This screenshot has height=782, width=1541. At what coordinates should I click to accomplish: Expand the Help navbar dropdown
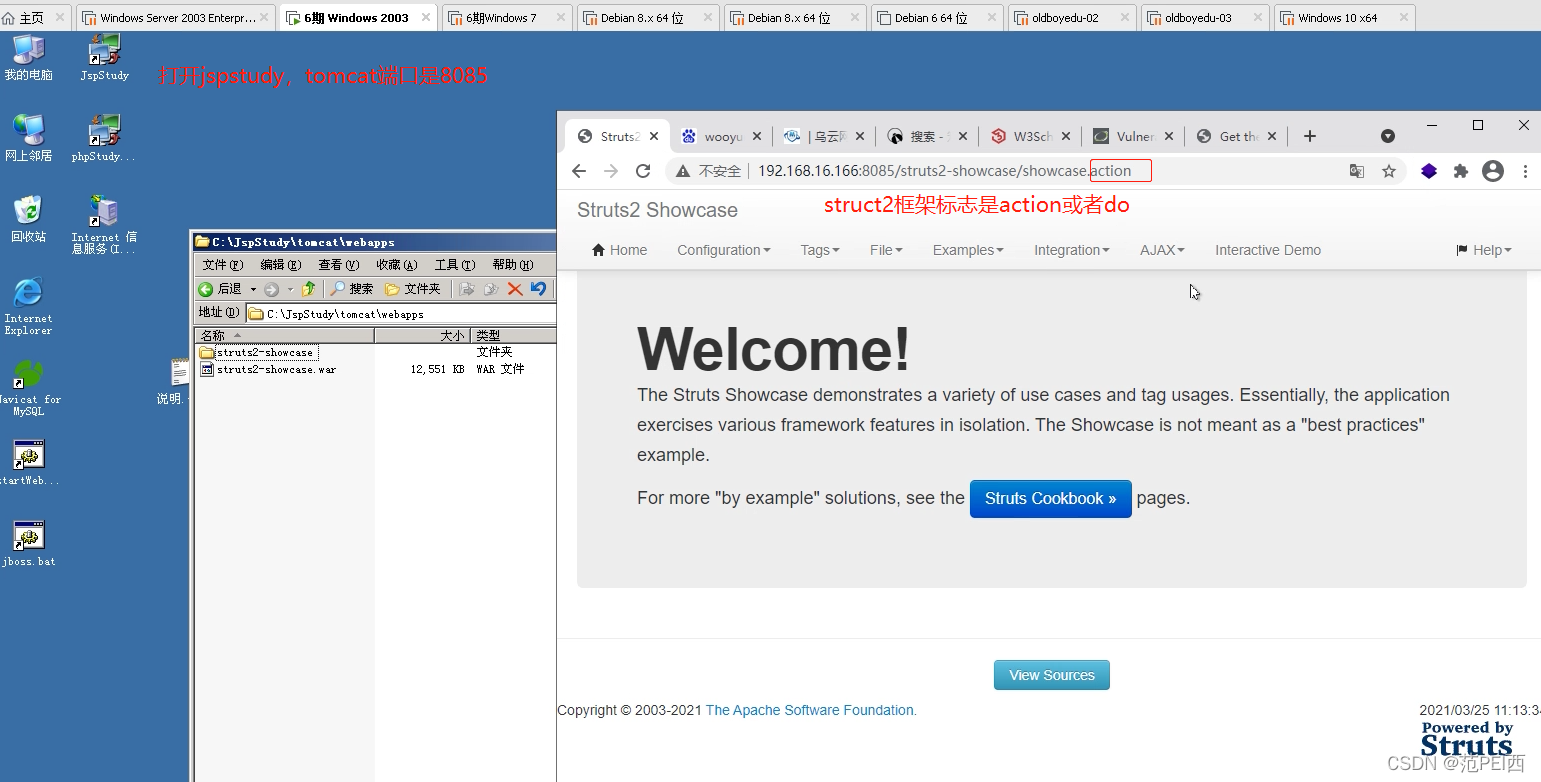(1484, 250)
